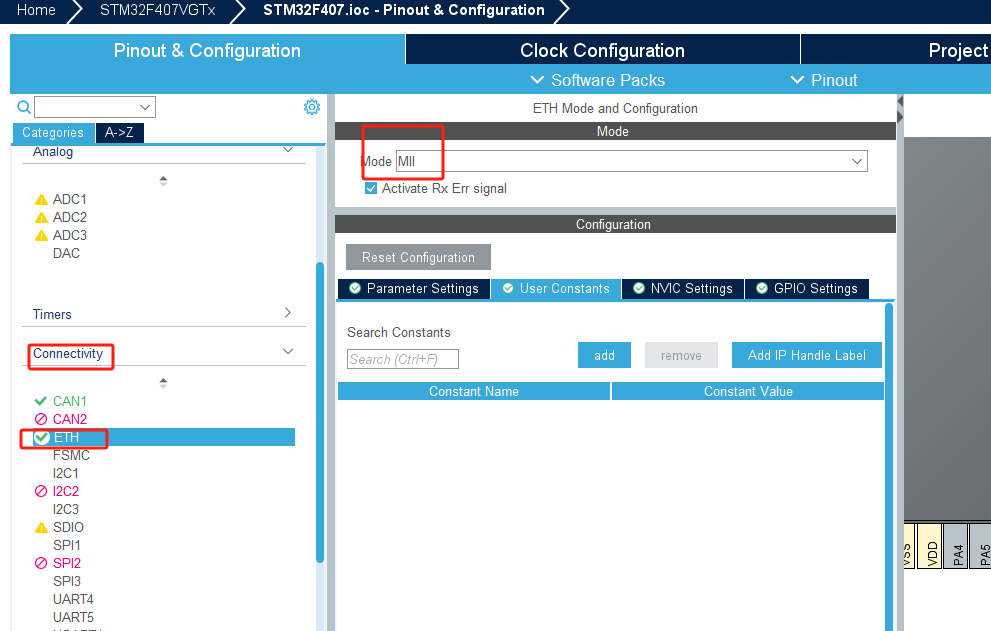This screenshot has height=631, width=991.
Task: Click STM32F407VGTx breadcrumb
Action: point(157,10)
